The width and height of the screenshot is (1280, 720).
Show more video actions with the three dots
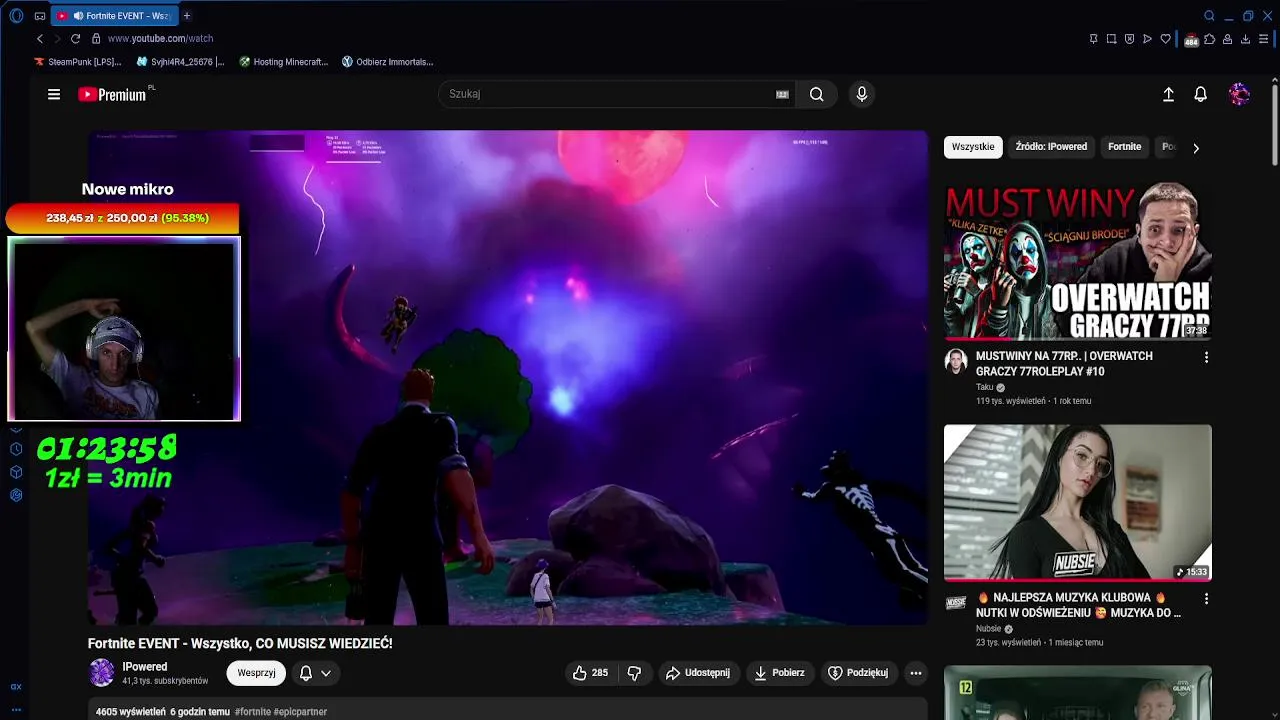(916, 673)
